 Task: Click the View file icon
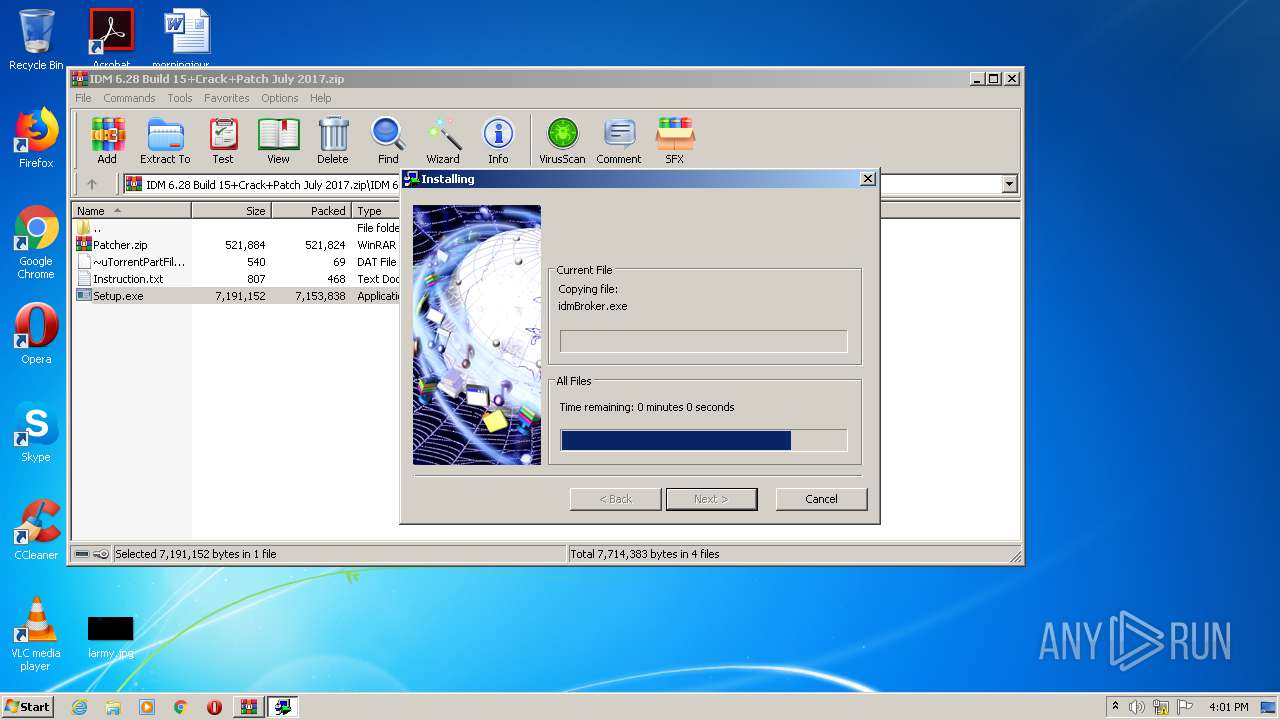[278, 140]
